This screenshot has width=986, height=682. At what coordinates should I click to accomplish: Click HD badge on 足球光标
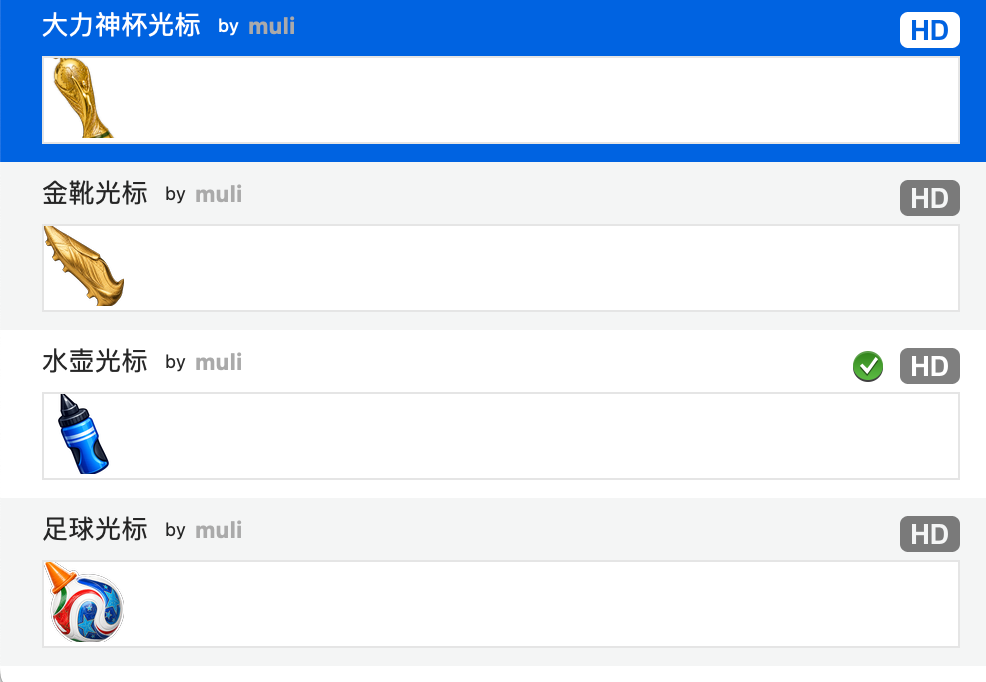click(929, 534)
